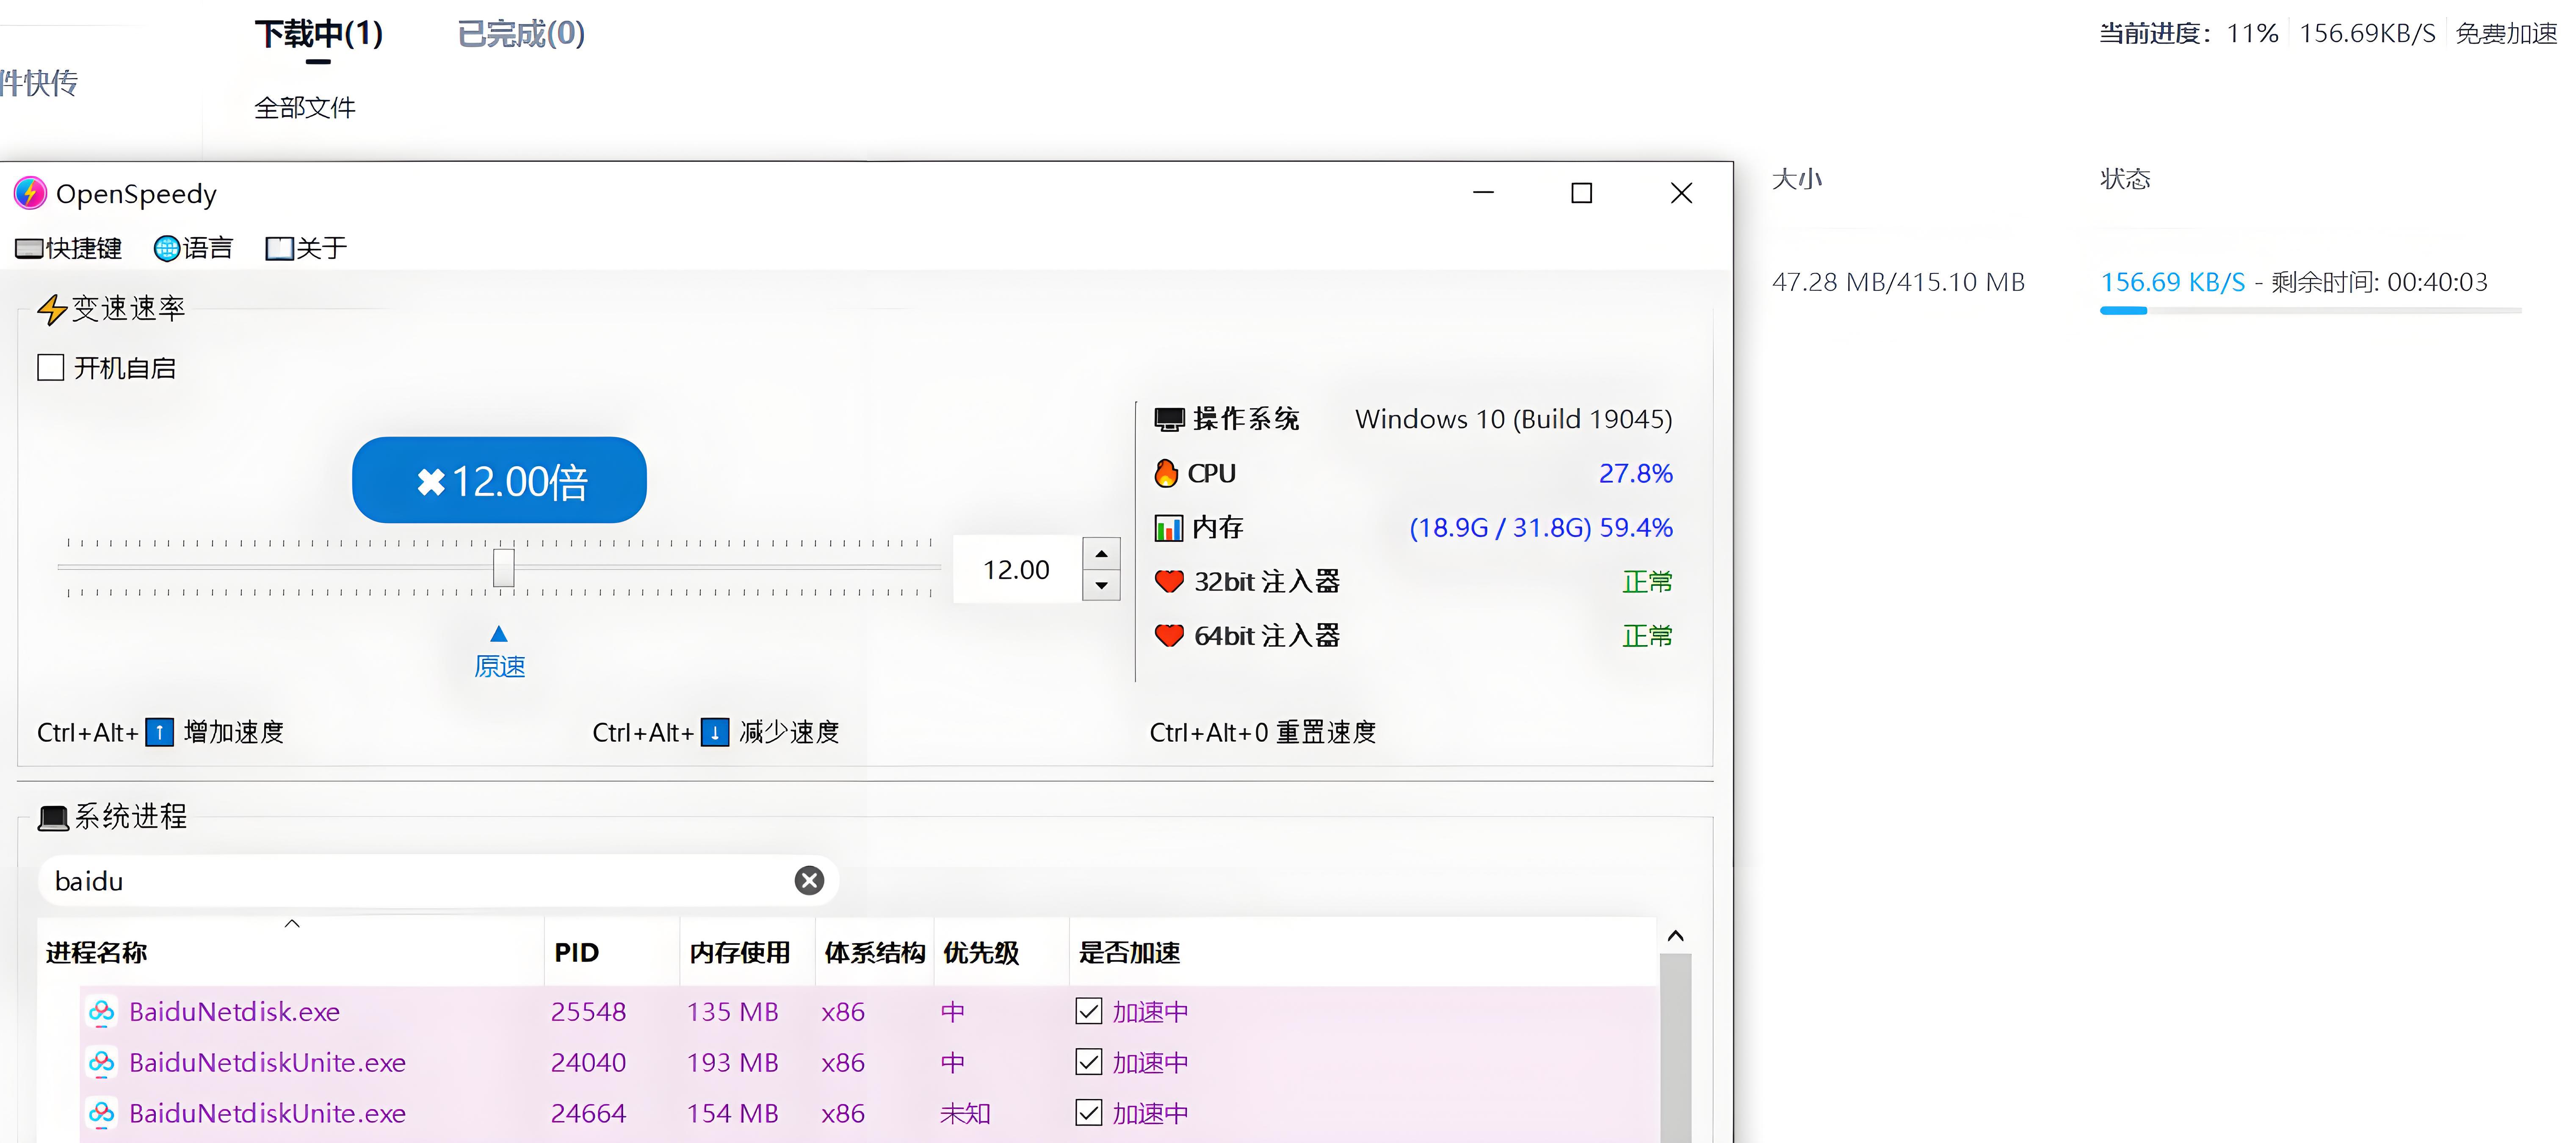Click the icon of BaiduNetdiskUnite.exe PID 24664

click(101, 1113)
